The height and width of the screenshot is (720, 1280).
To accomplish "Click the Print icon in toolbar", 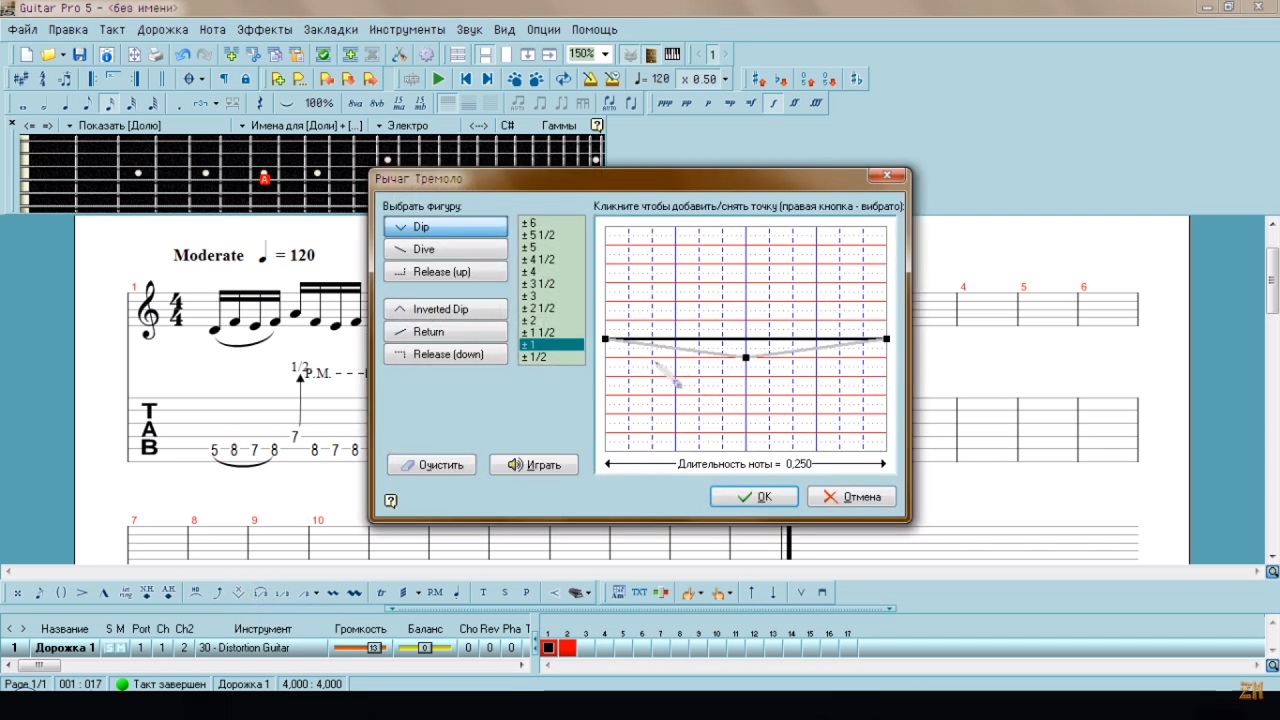I will (156, 54).
